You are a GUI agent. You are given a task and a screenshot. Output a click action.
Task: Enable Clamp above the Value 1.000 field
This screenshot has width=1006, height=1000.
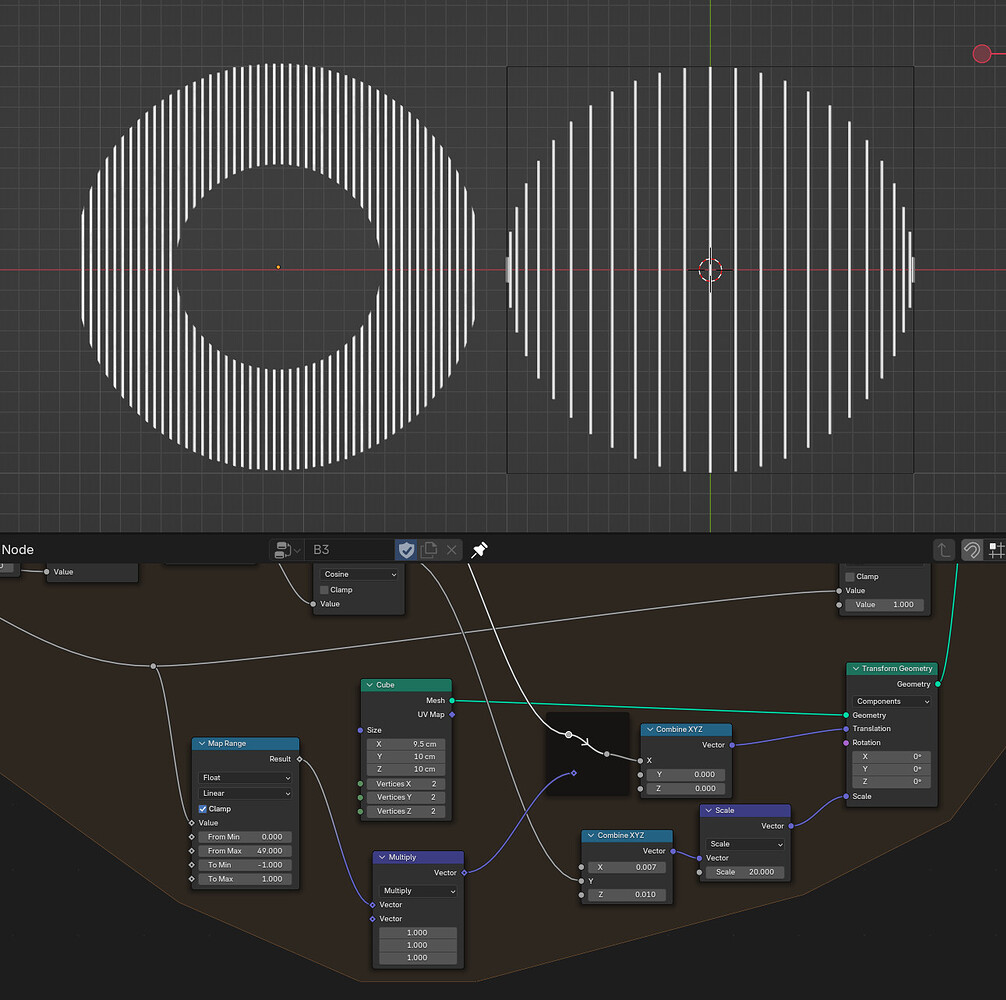pos(850,577)
